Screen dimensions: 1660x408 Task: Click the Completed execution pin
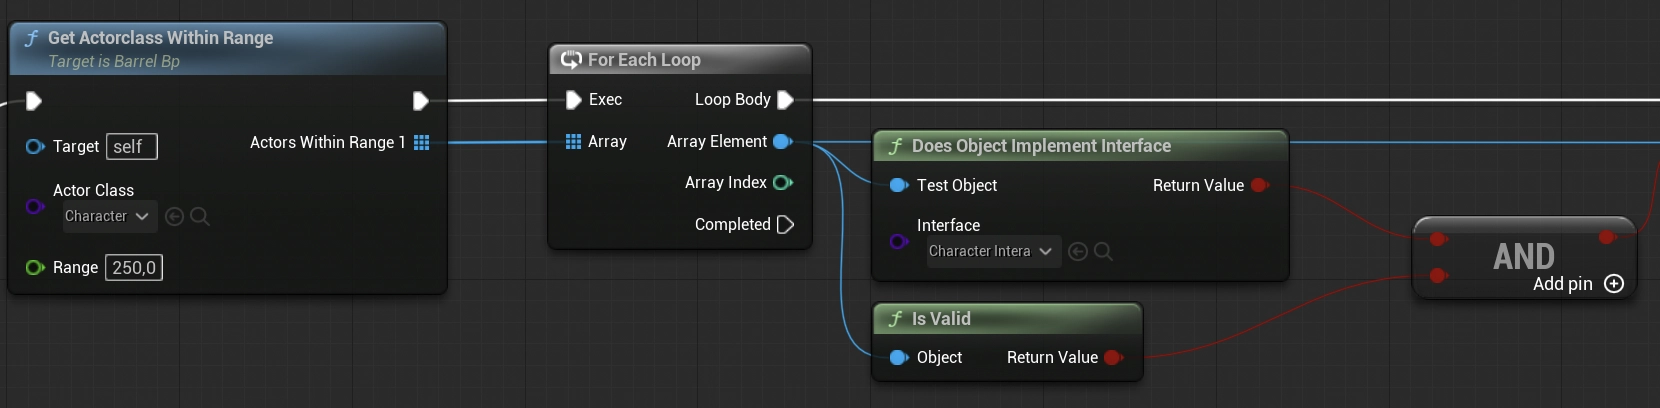pyautogui.click(x=785, y=225)
